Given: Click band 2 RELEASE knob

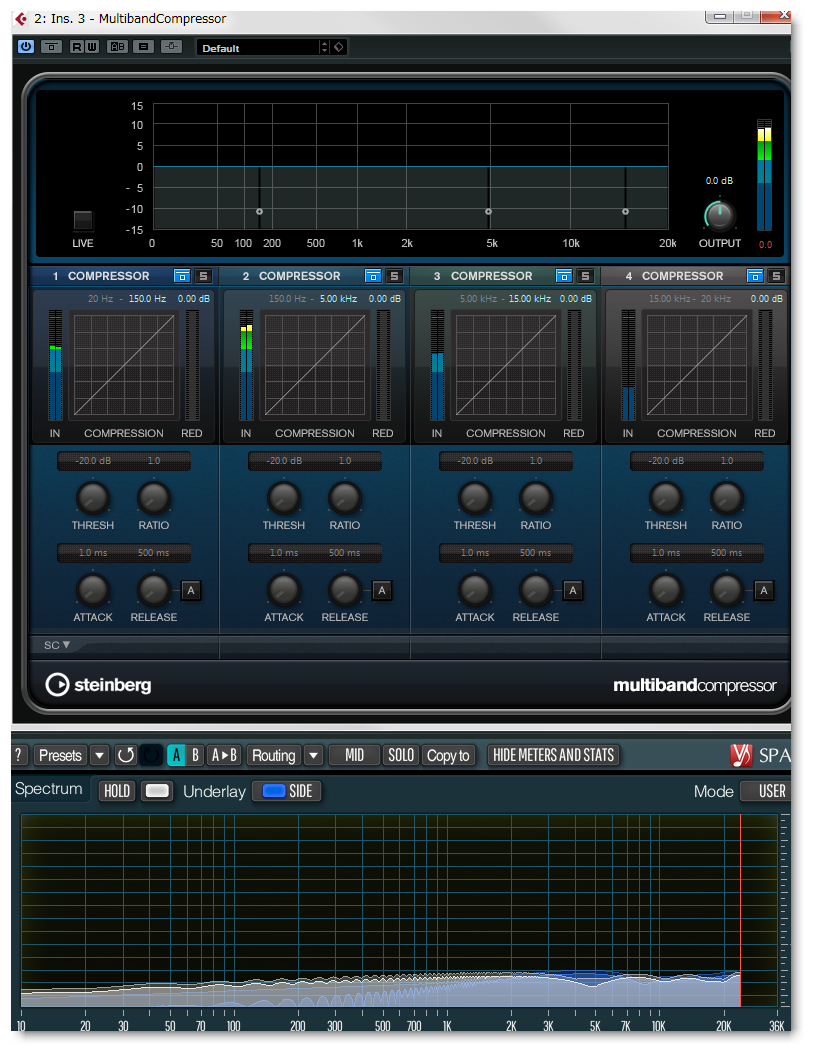Looking at the screenshot, I should tap(345, 590).
